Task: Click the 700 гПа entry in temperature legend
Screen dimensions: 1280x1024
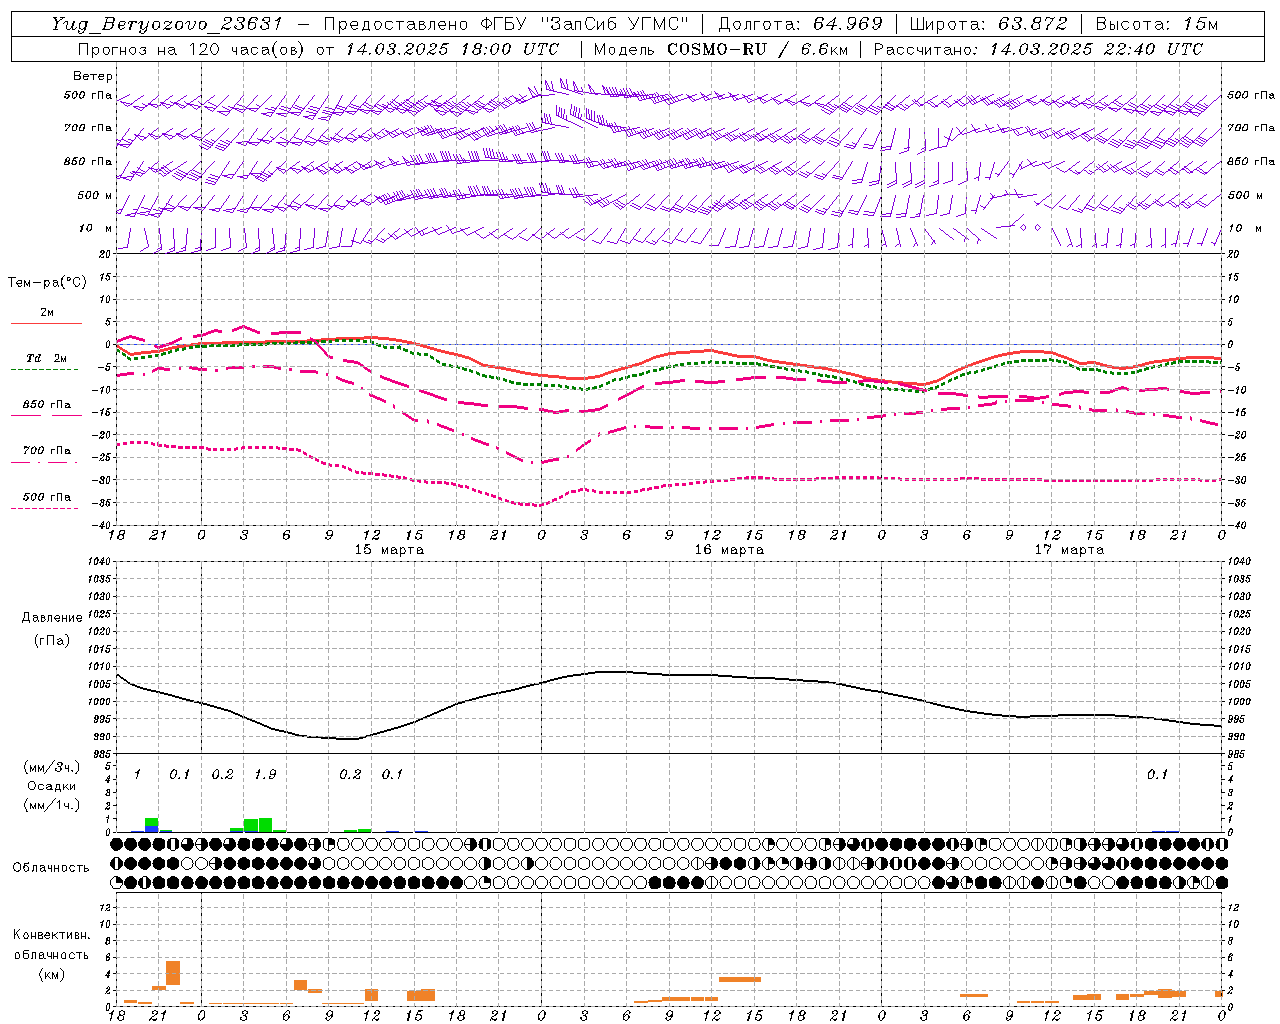Action: coord(47,451)
